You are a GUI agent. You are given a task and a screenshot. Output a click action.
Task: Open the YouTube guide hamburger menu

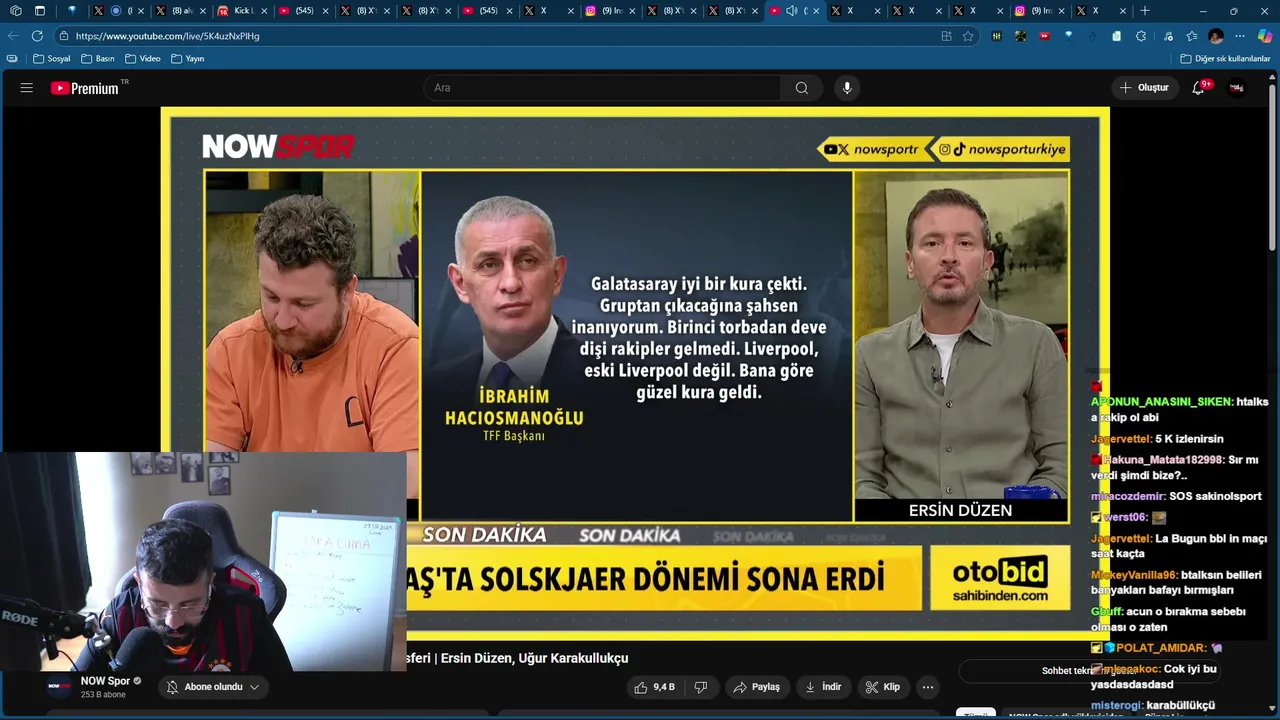[27, 88]
